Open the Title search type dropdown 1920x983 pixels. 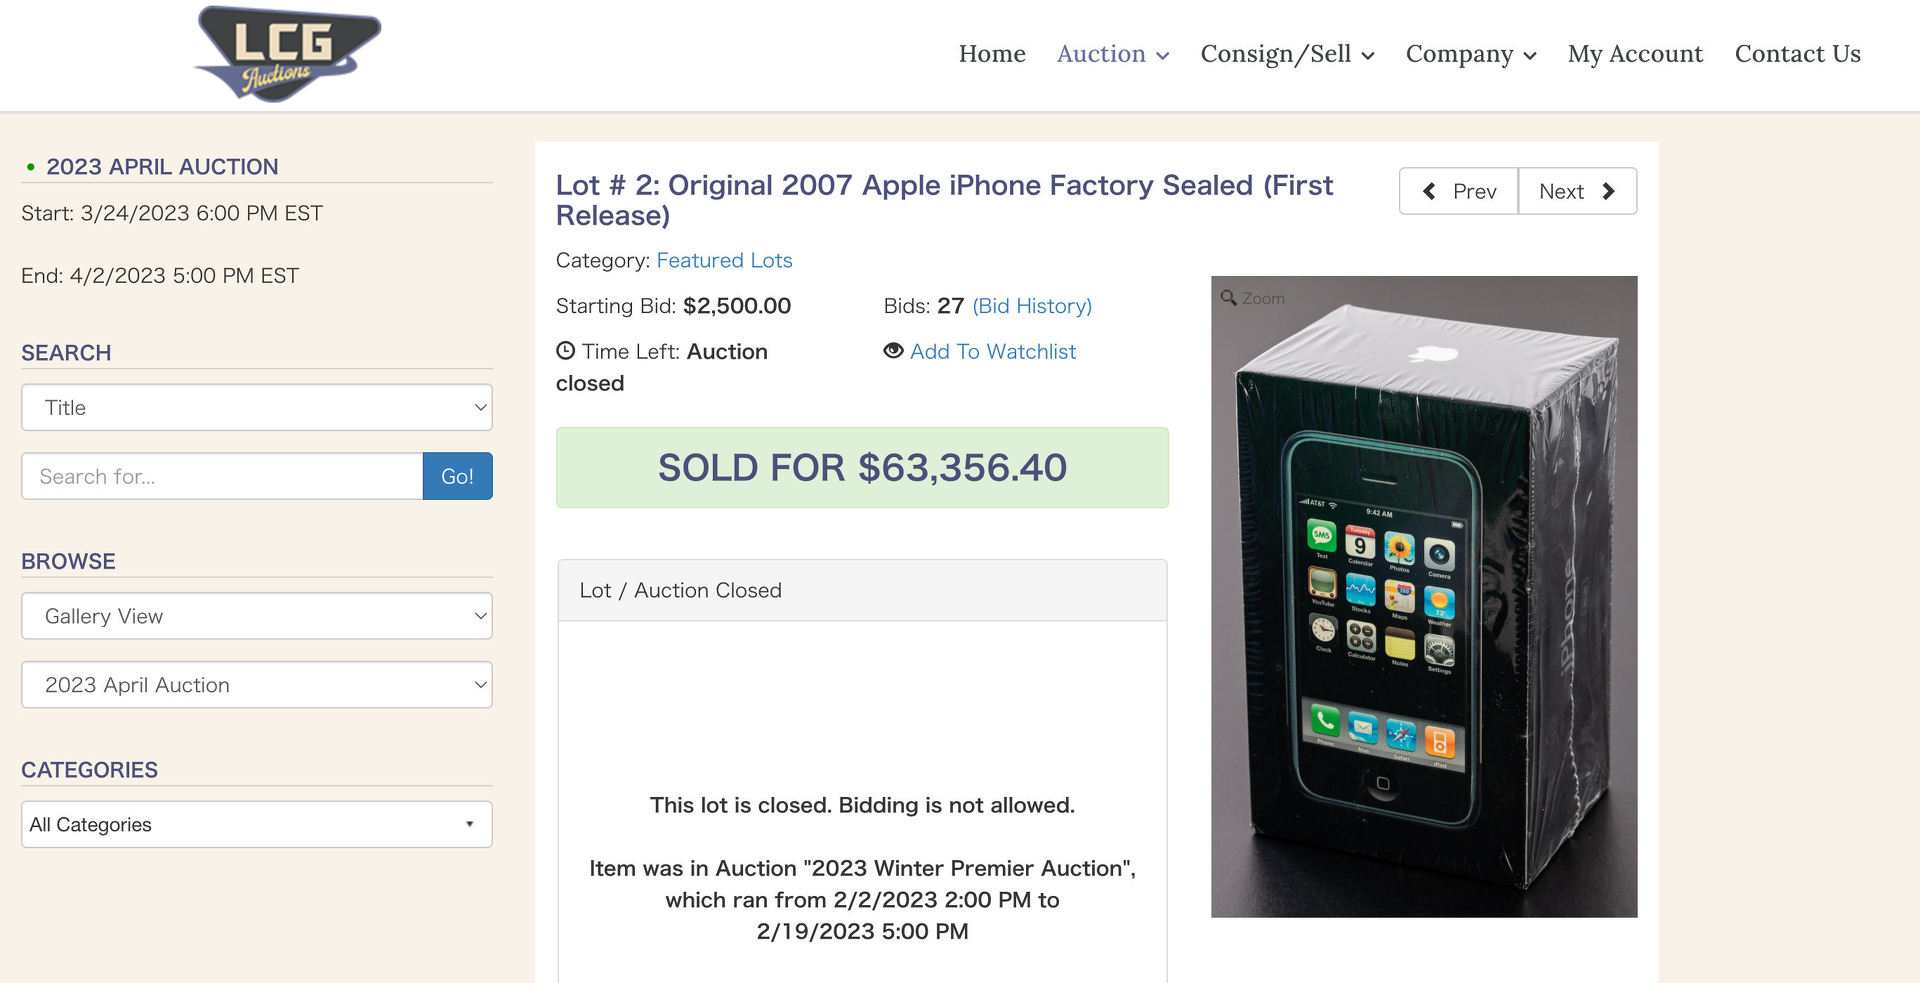[x=257, y=408]
